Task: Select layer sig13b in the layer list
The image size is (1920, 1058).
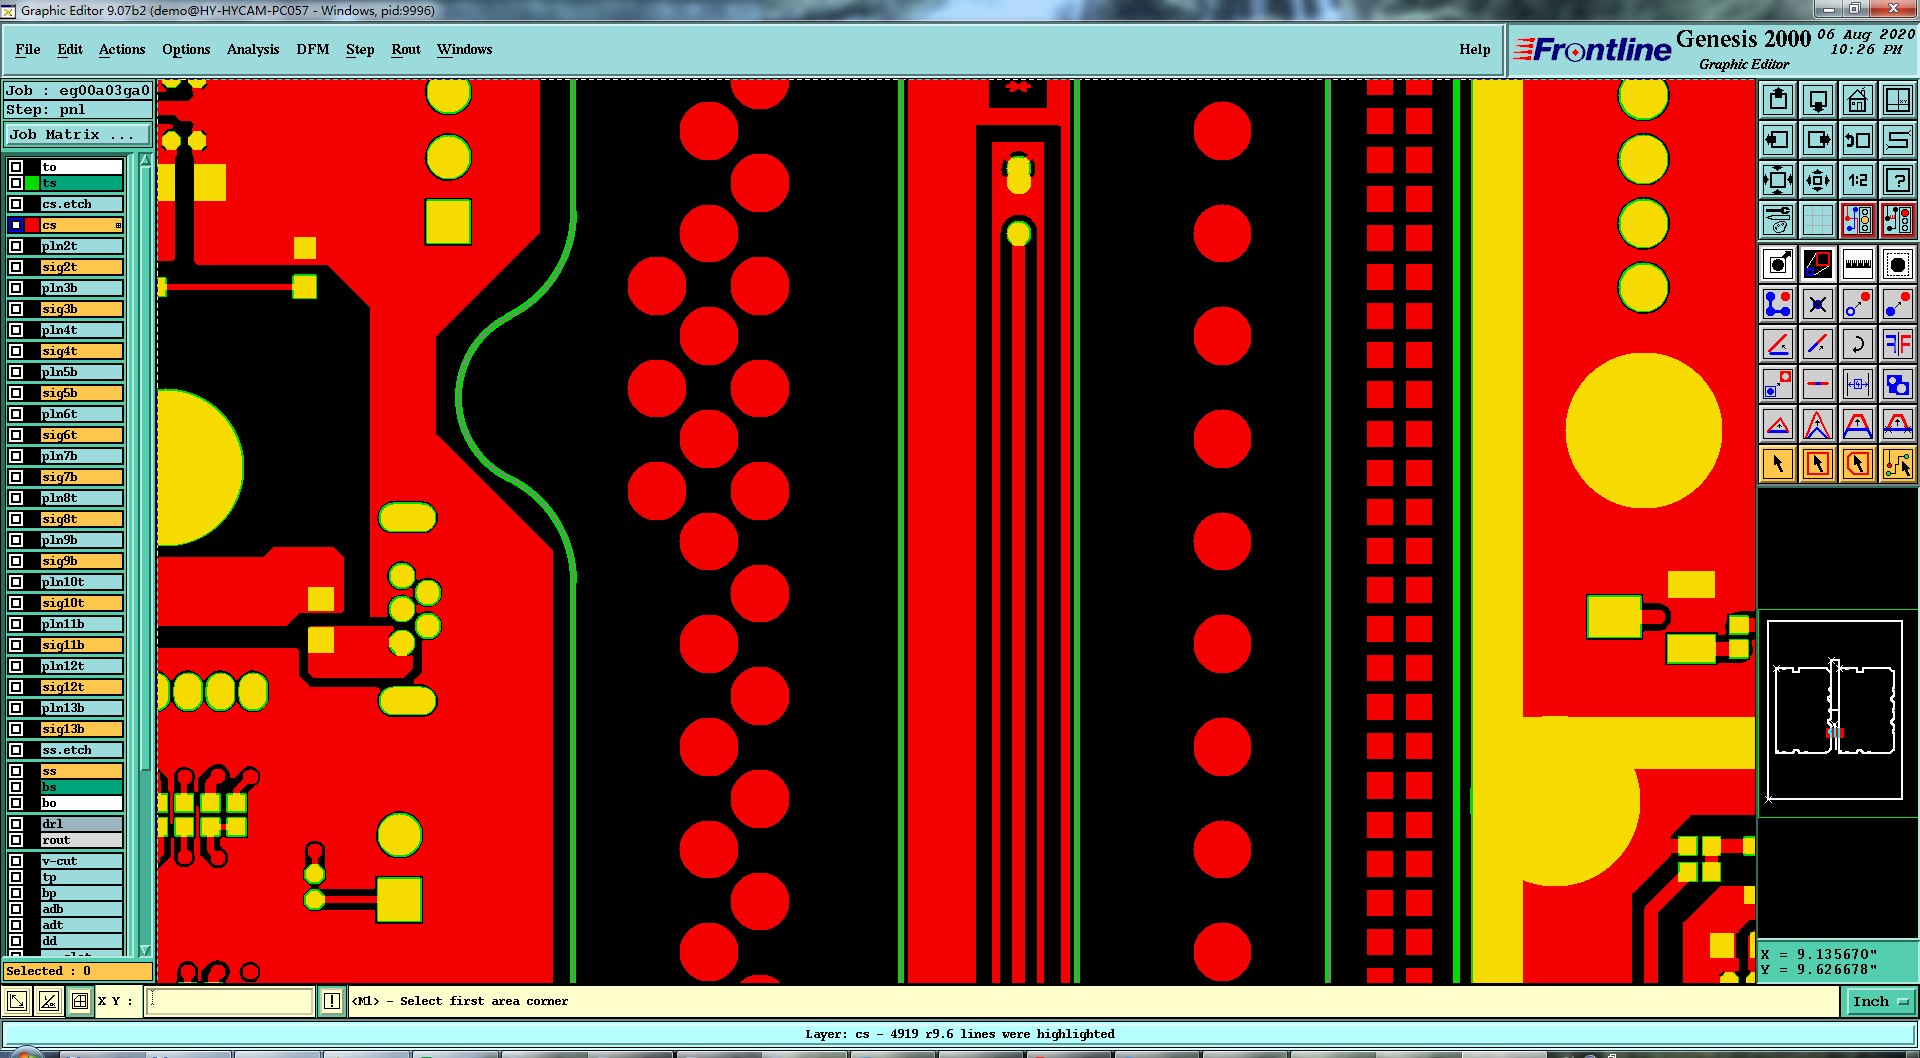Action: pos(82,729)
